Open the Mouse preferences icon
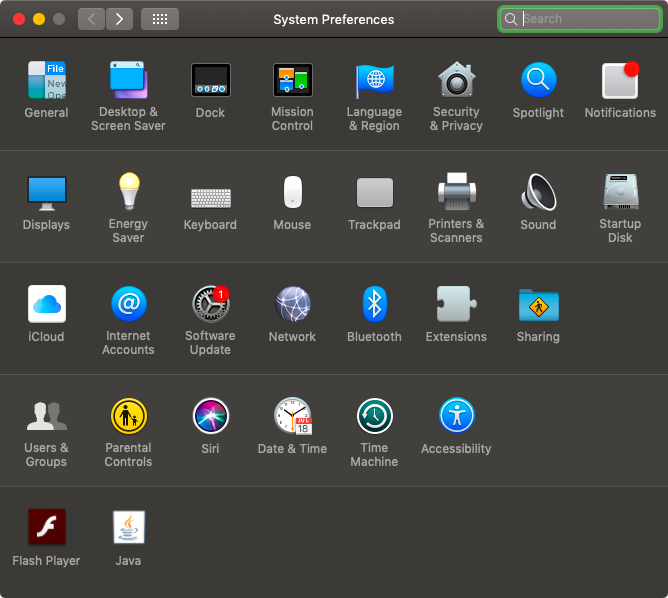 coord(293,192)
